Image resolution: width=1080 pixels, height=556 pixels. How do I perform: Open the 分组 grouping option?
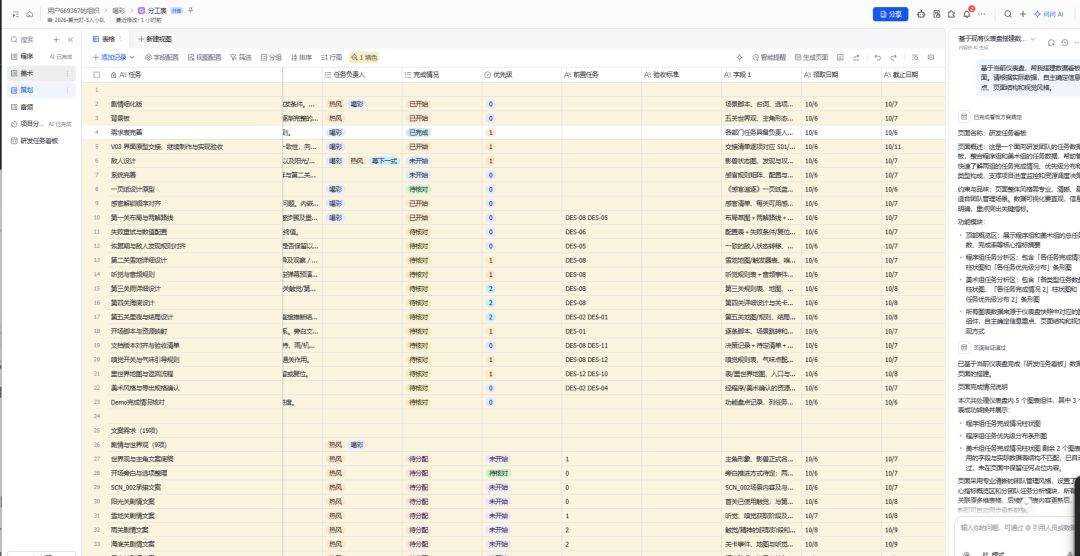[x=271, y=57]
